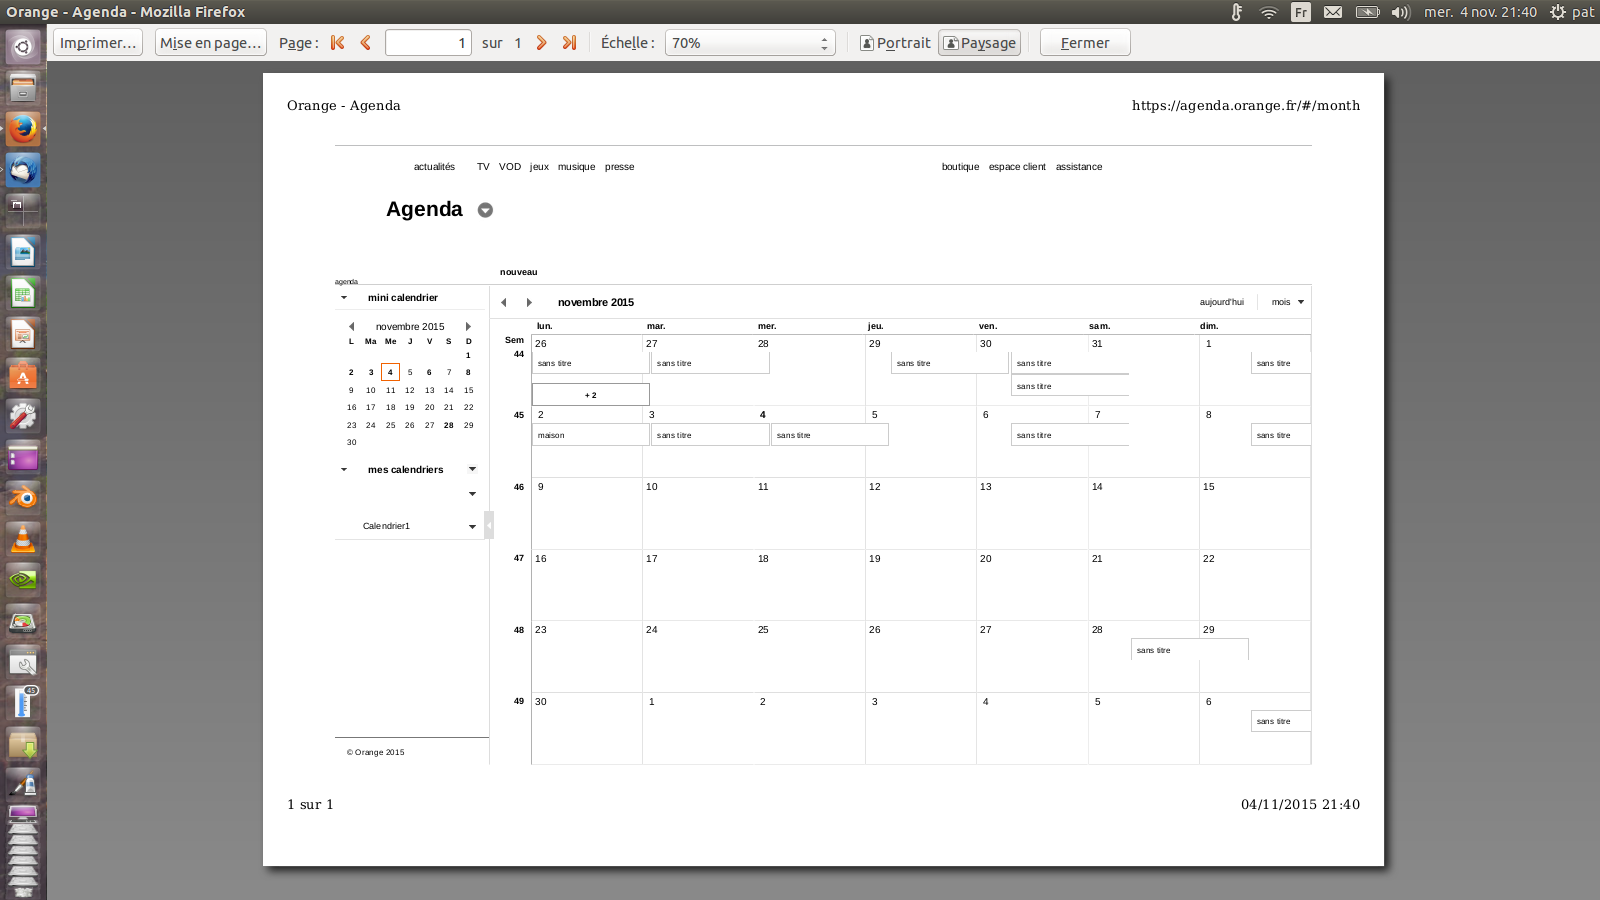Click inside the page number field
Screen dimensions: 1600x900
click(428, 42)
